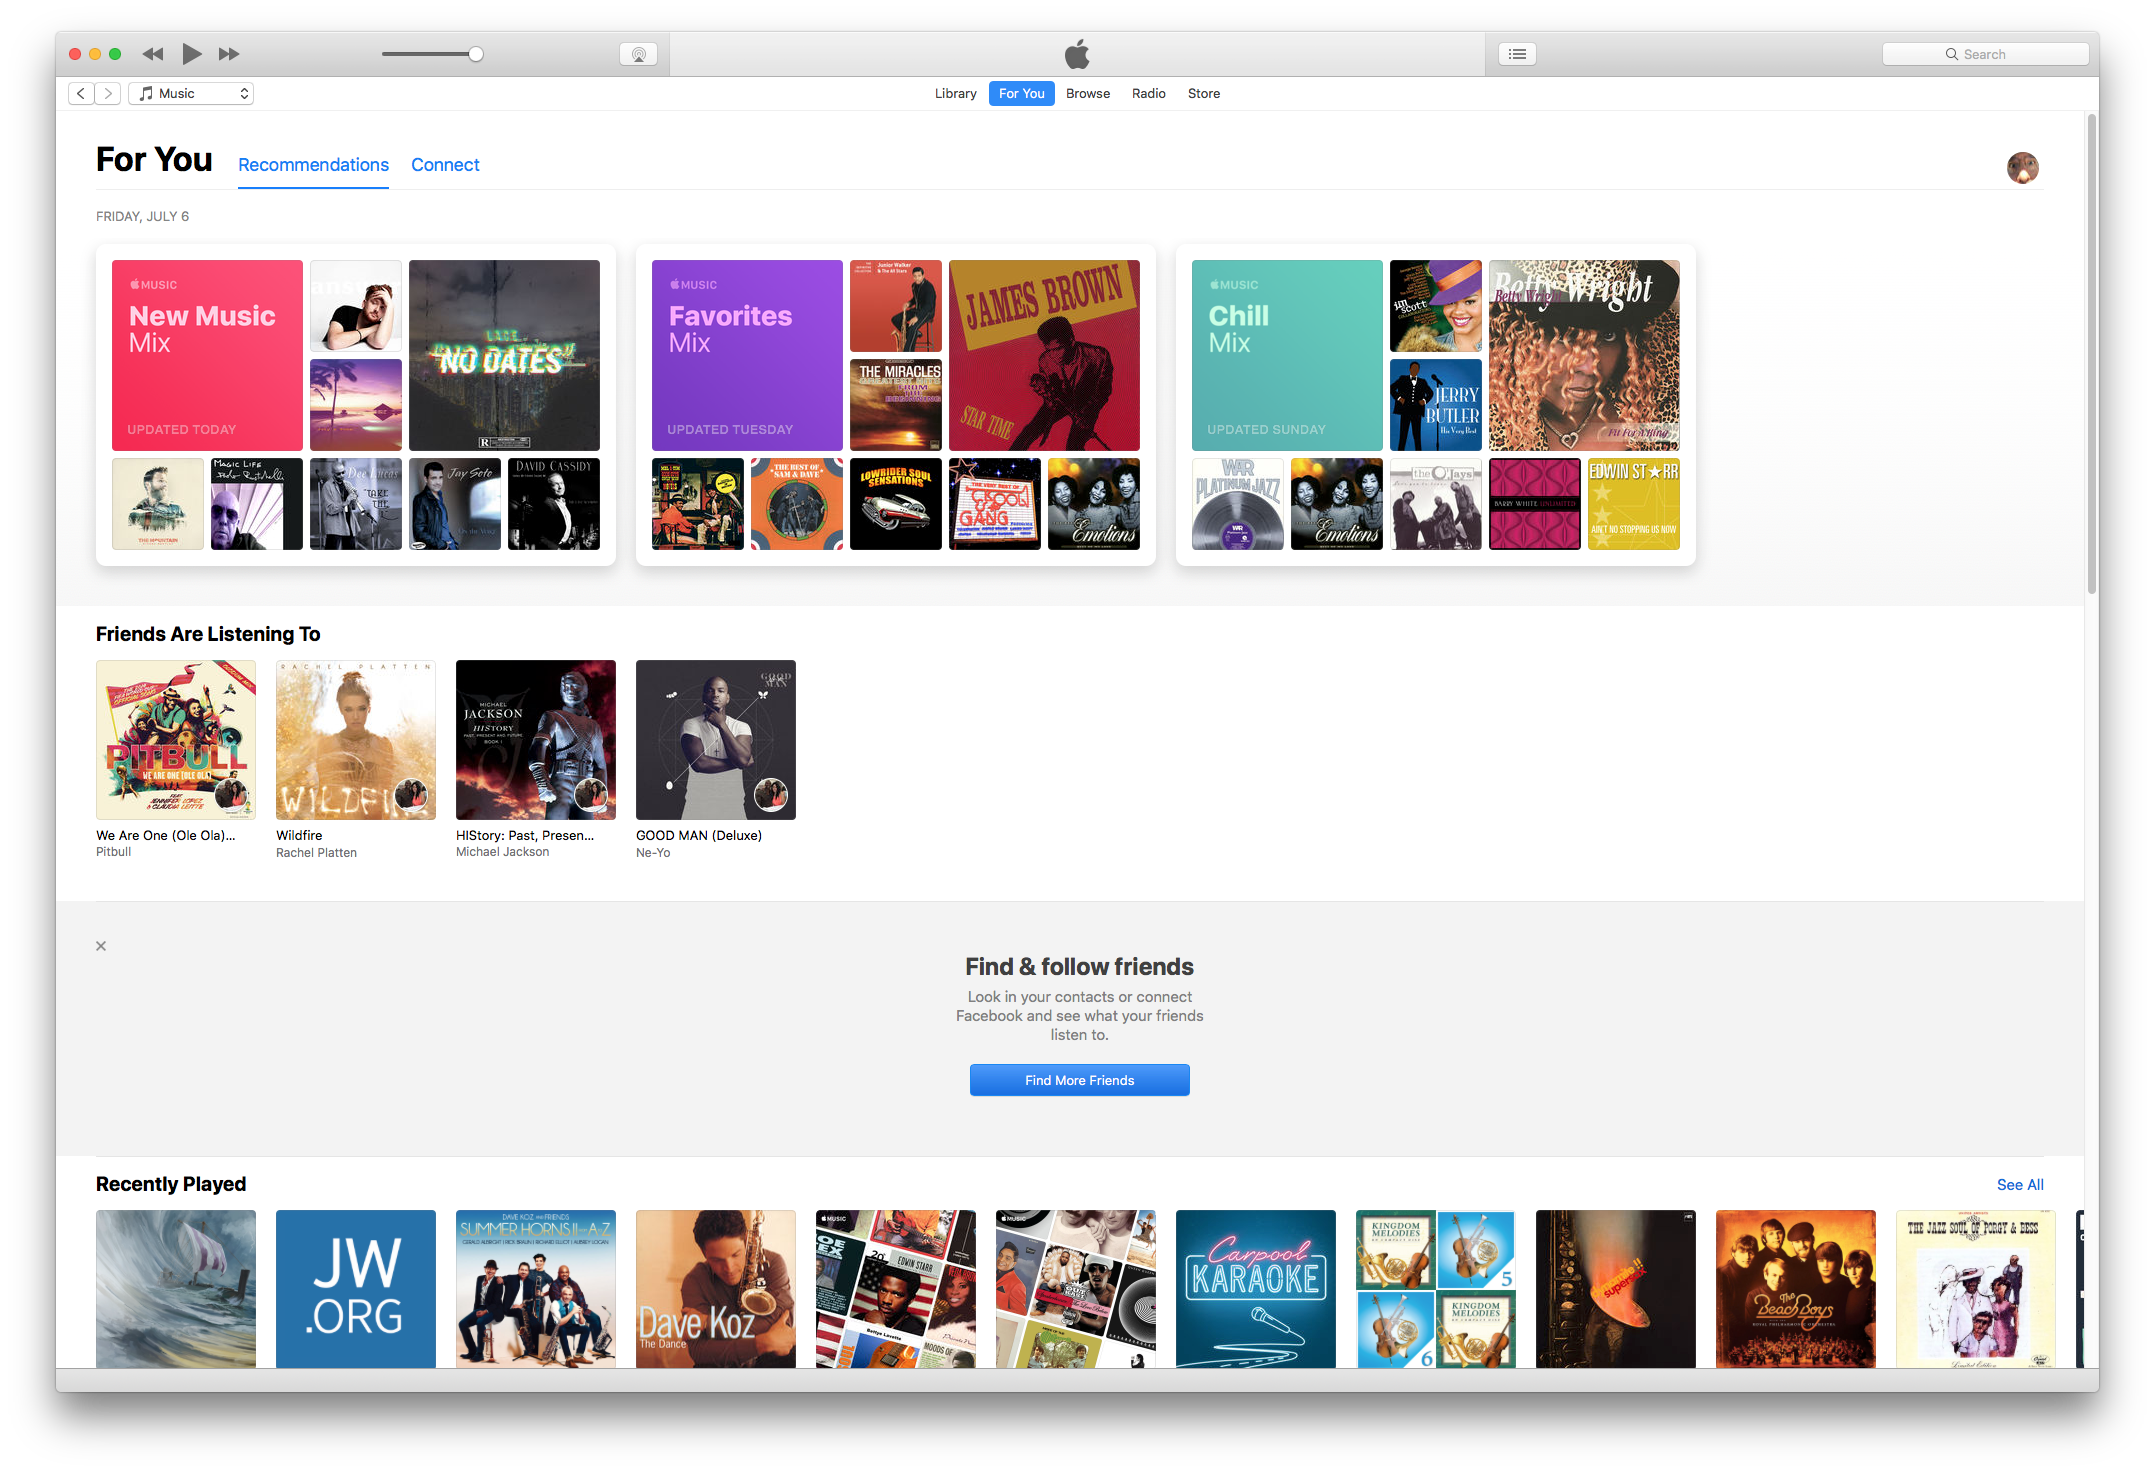2155x1472 pixels.
Task: Open the Wildfire album artwork
Action: [356, 740]
